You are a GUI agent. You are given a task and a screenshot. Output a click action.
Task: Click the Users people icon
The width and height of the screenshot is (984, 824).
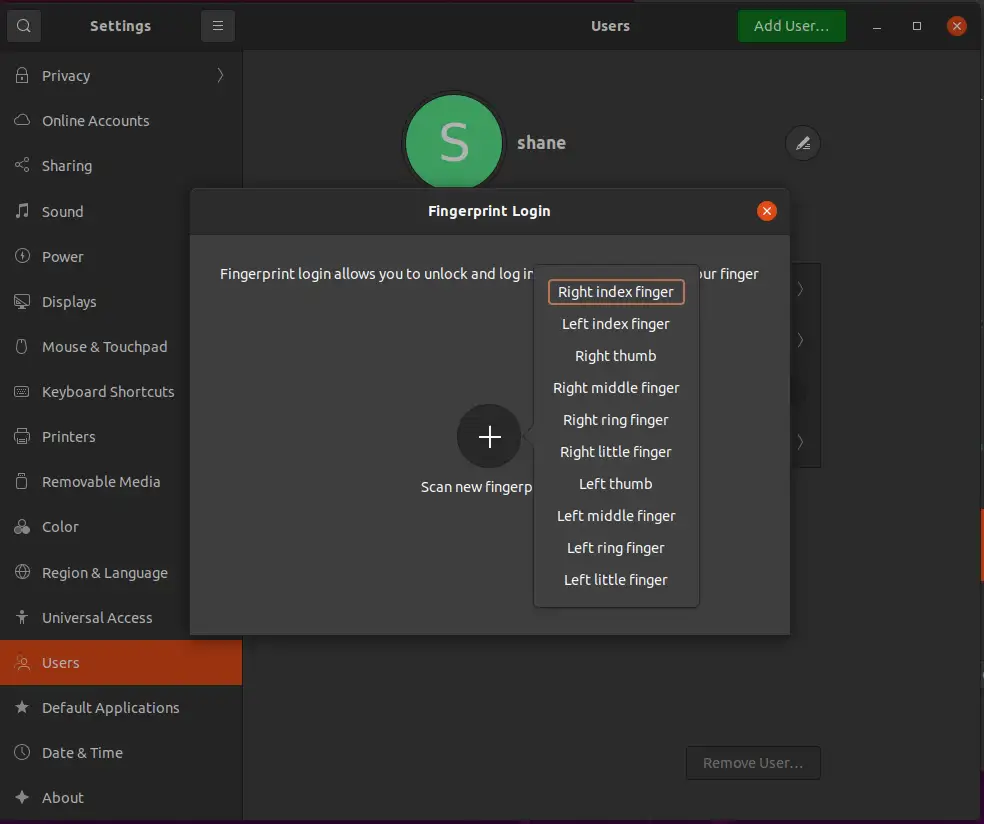tap(22, 662)
